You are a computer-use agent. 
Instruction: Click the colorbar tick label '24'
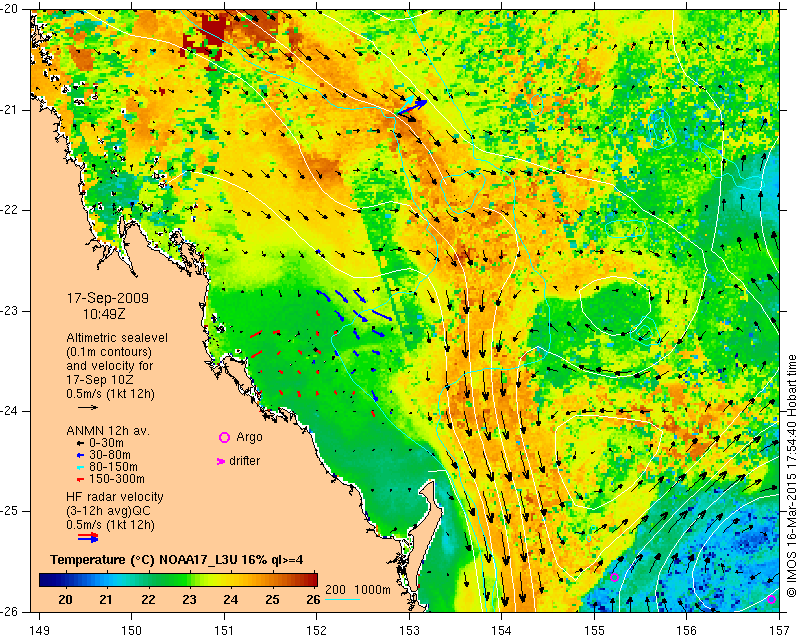point(231,599)
